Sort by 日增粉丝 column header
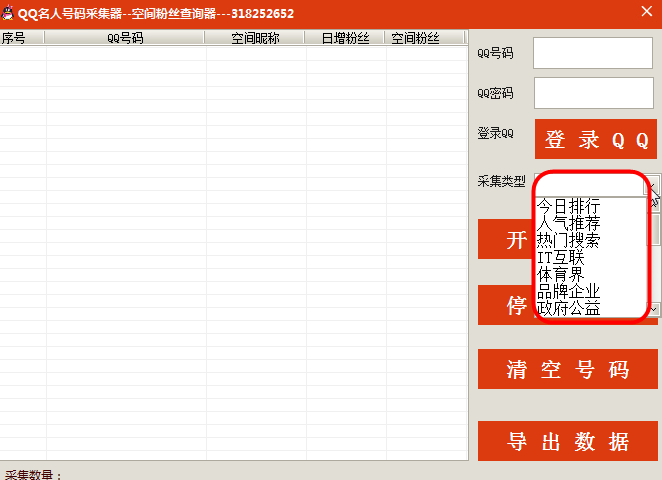 pyautogui.click(x=345, y=39)
